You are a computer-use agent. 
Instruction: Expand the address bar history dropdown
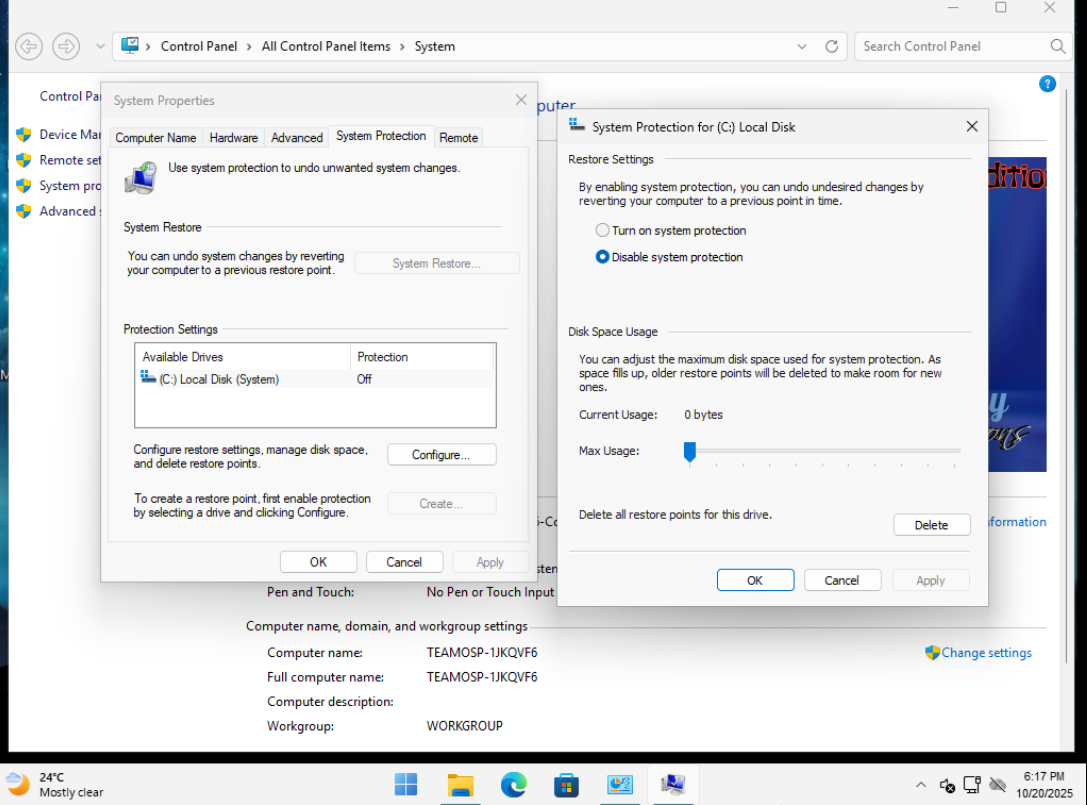click(x=802, y=46)
